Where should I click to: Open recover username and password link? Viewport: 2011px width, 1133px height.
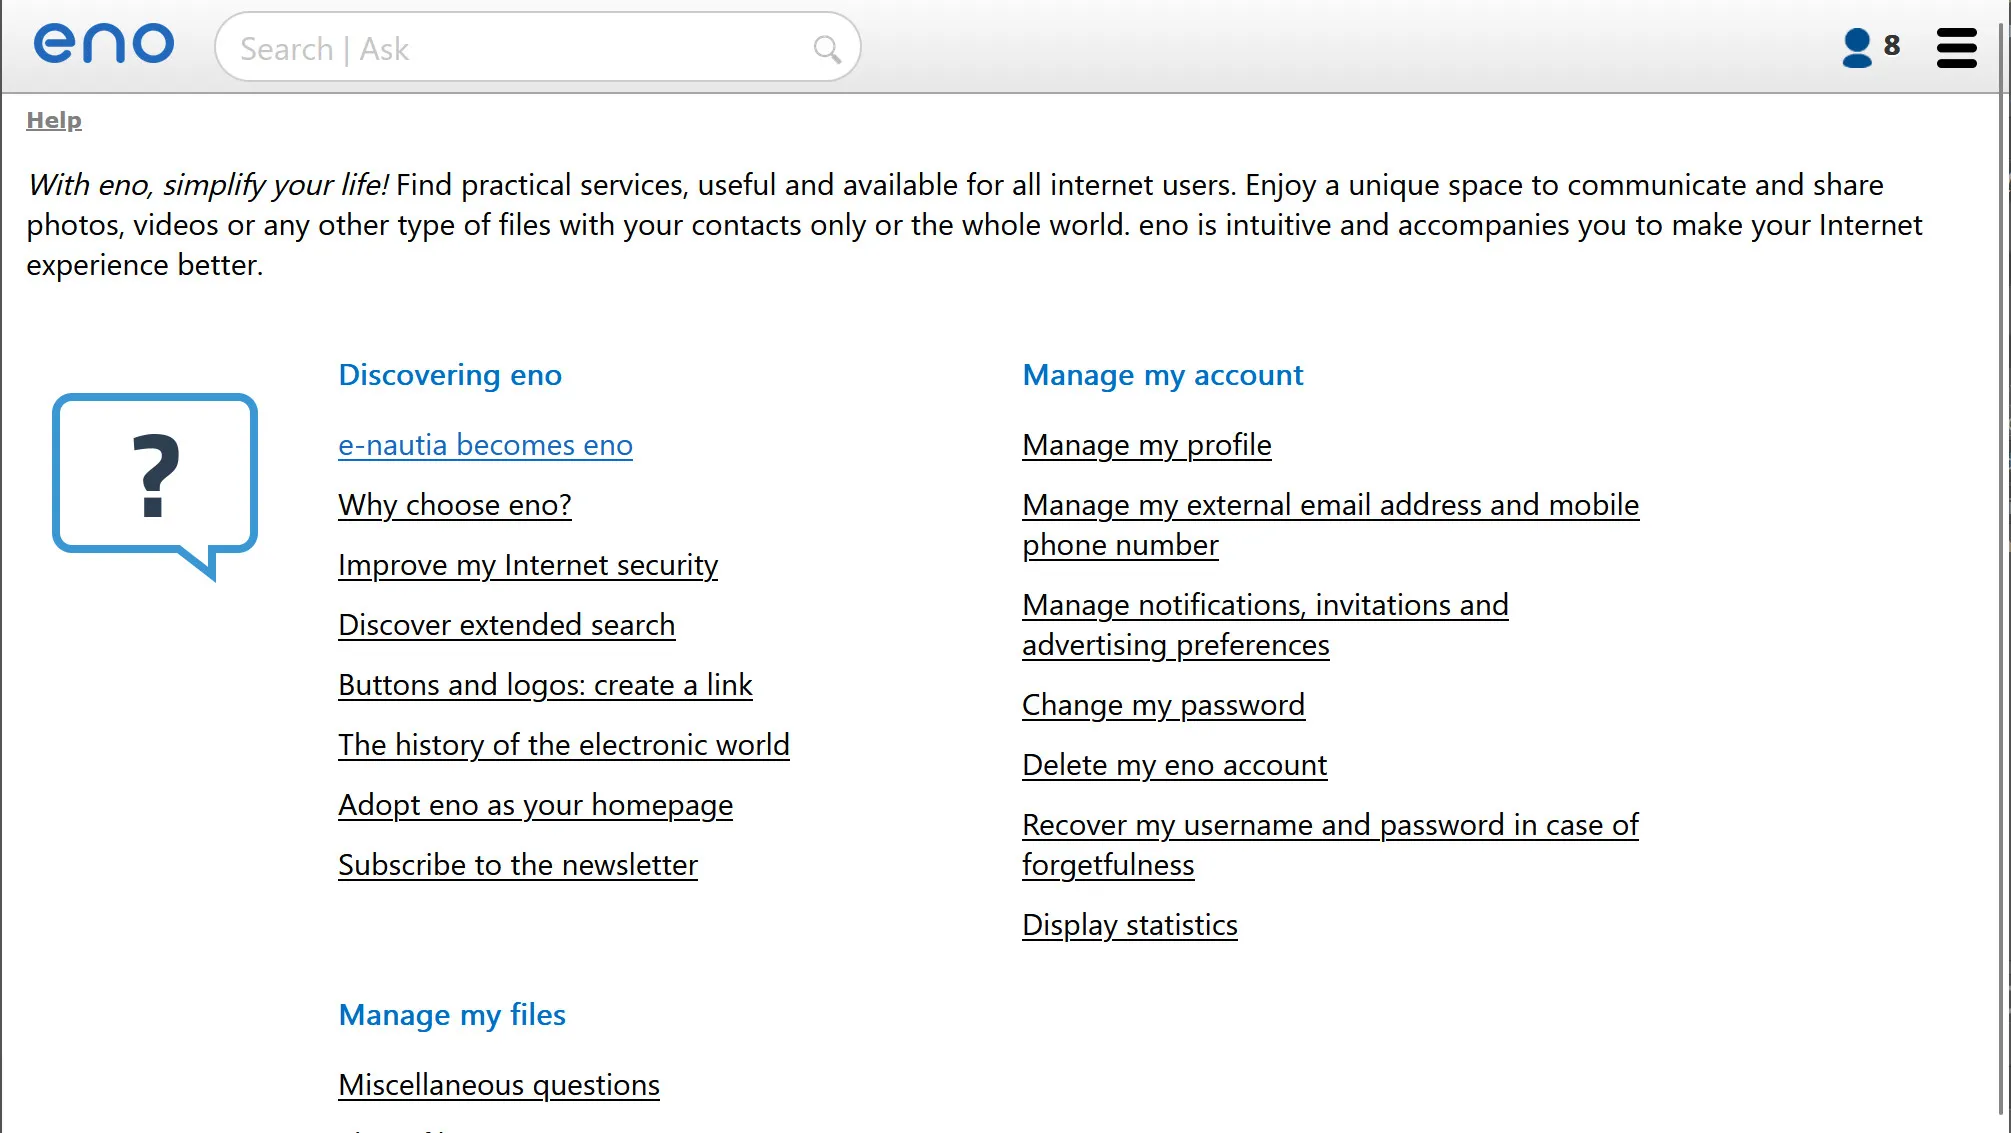1330,845
